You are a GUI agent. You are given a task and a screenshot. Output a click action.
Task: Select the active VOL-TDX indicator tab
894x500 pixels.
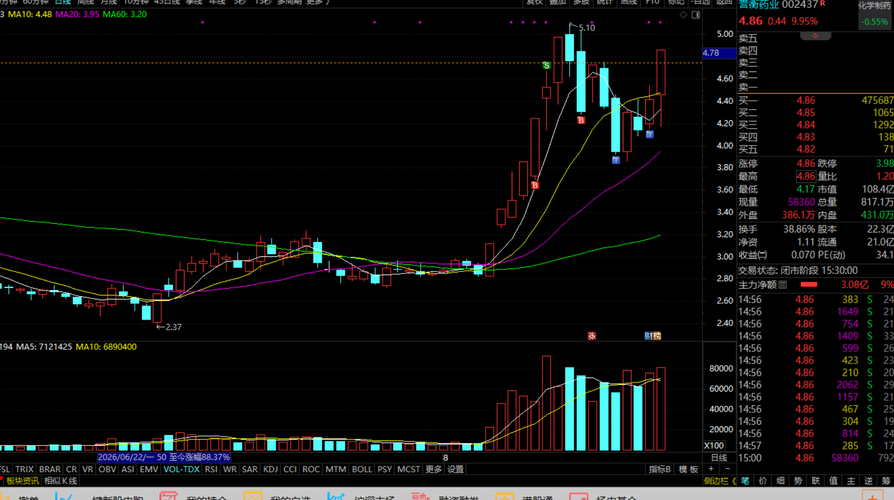(x=181, y=469)
